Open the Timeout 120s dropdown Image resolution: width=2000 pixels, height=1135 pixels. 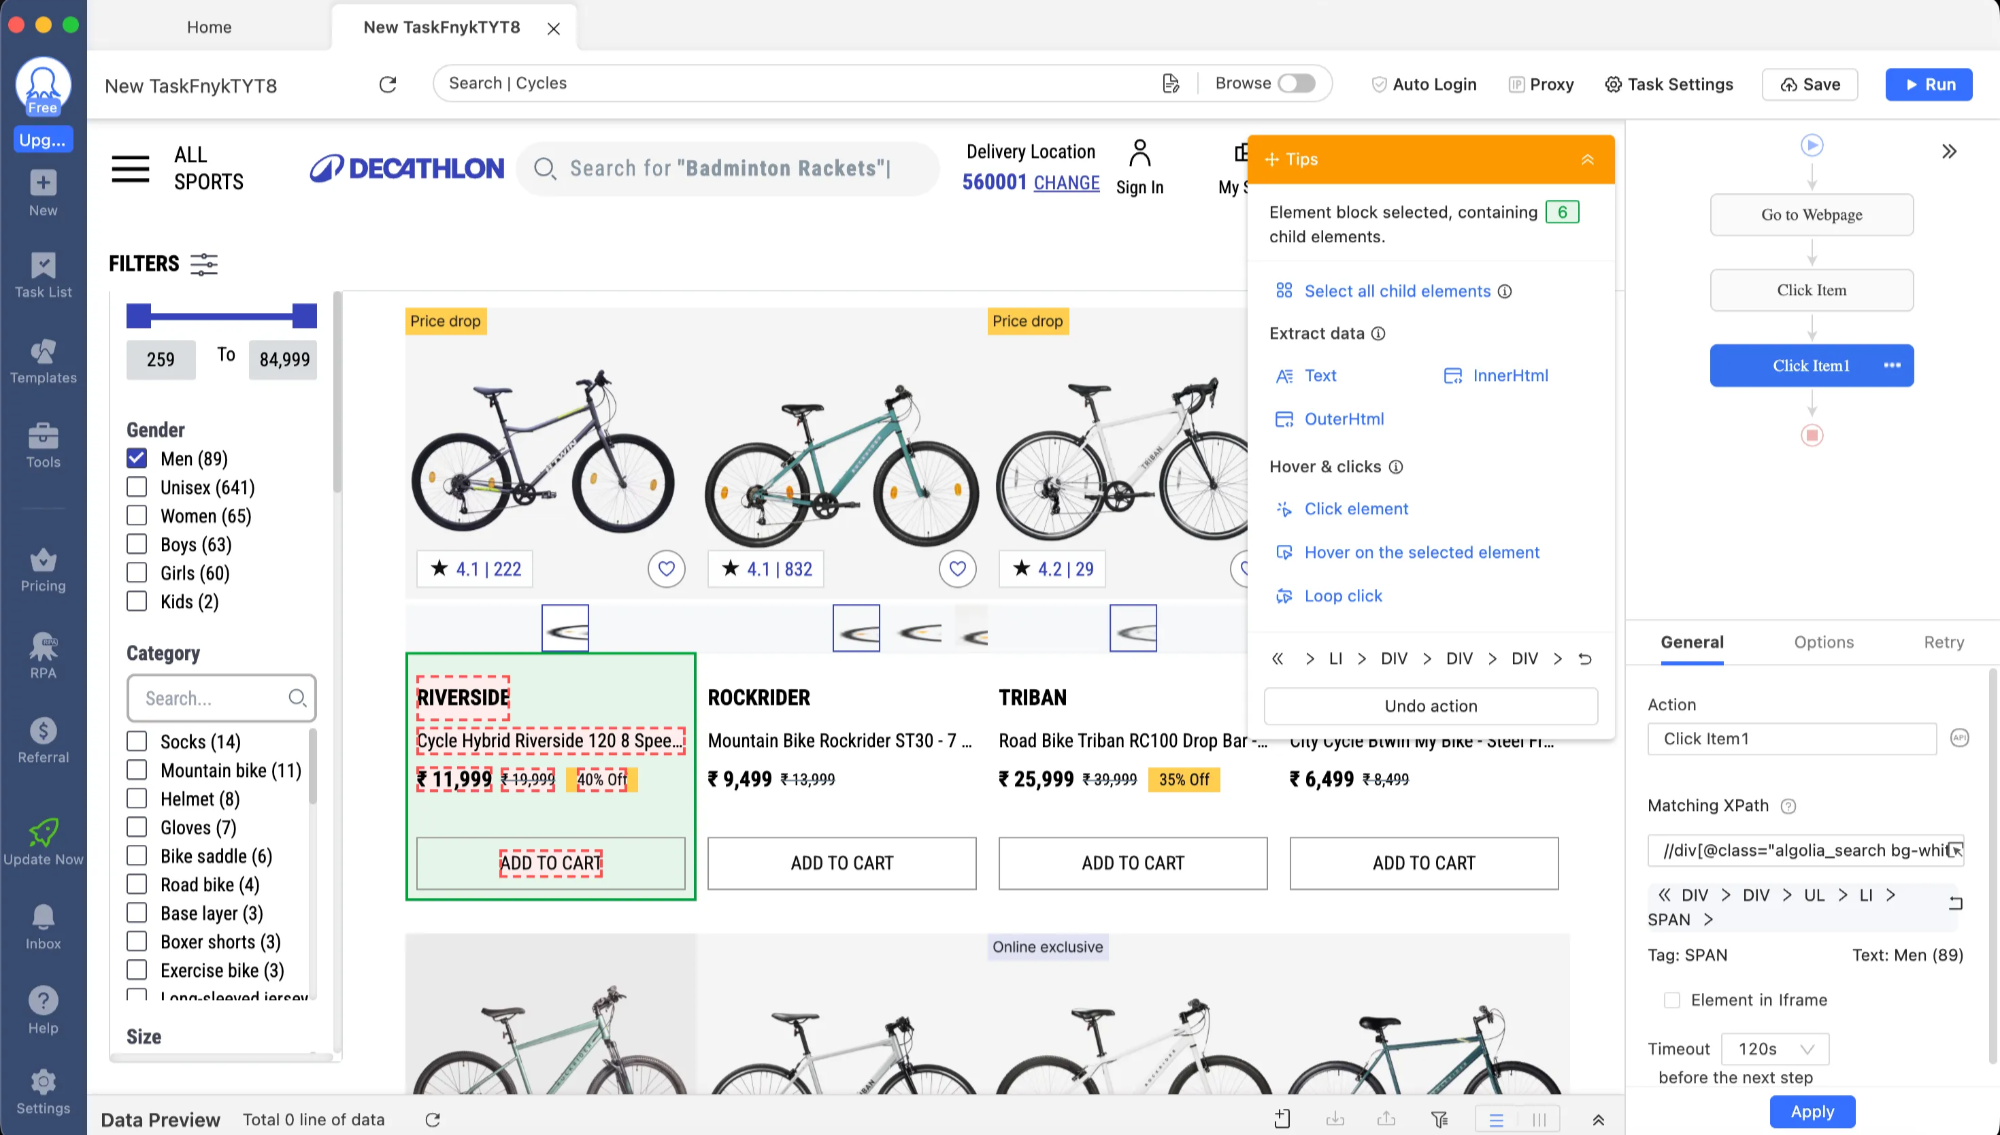coord(1775,1049)
